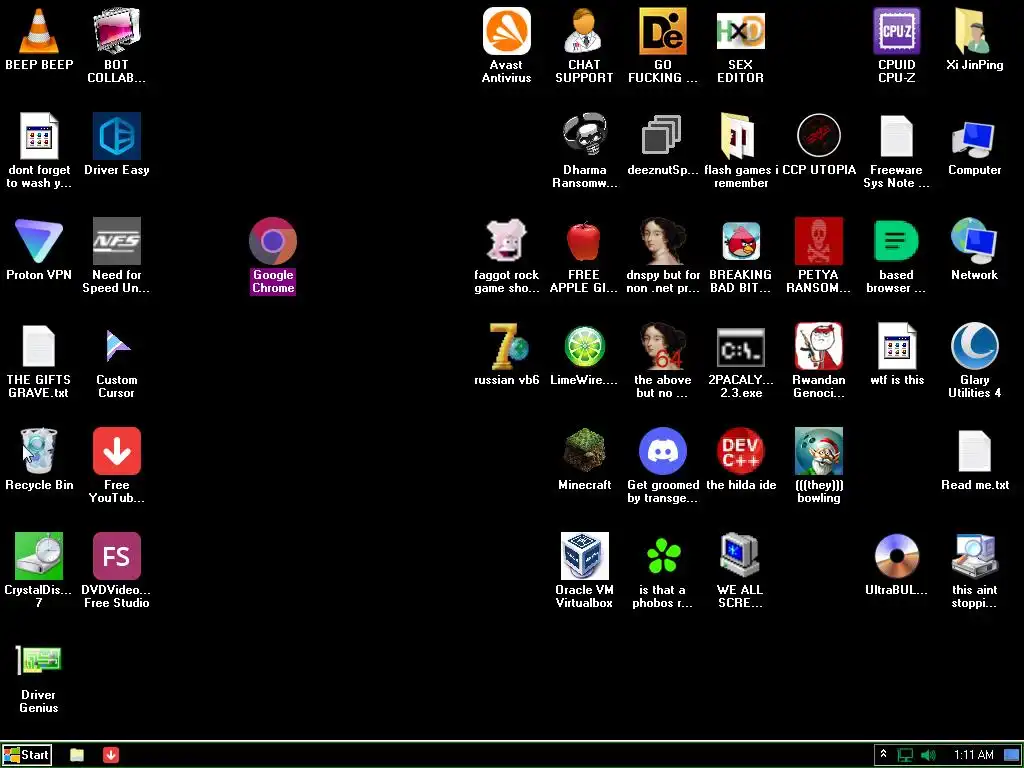The width and height of the screenshot is (1024, 768).
Task: Open the 'flash games i remember' folder
Action: tap(740, 136)
